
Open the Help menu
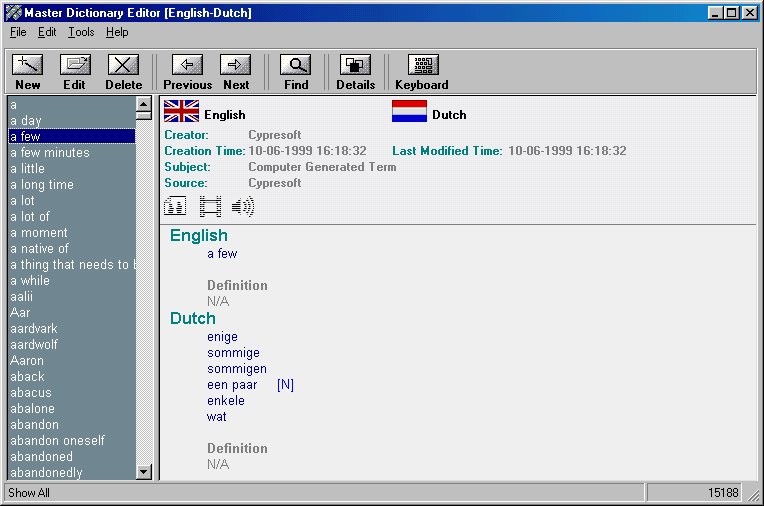point(117,32)
